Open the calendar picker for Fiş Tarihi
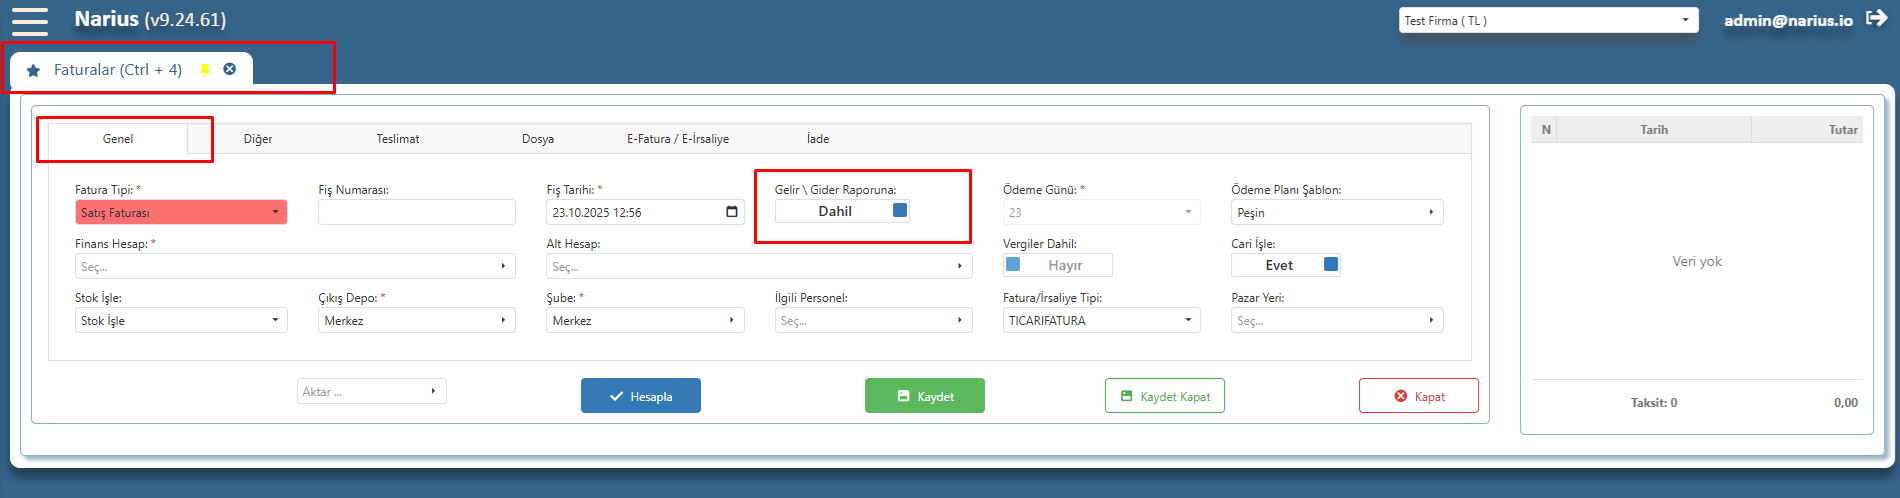Image resolution: width=1900 pixels, height=498 pixels. 732,212
